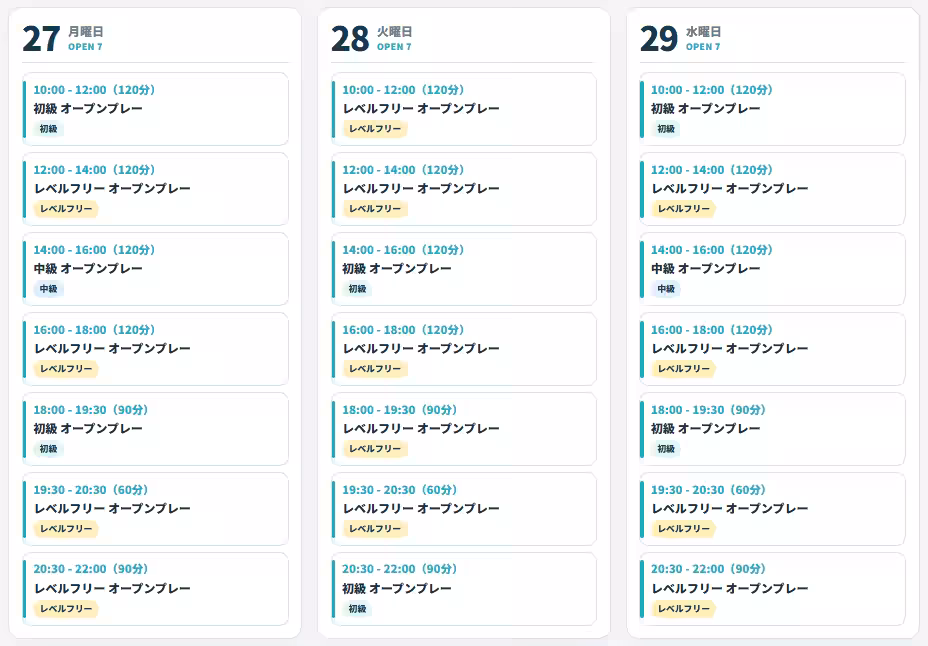Open Wednesday 10:00 - 12:00 初級 session
This screenshot has width=928, height=646.
(x=773, y=109)
